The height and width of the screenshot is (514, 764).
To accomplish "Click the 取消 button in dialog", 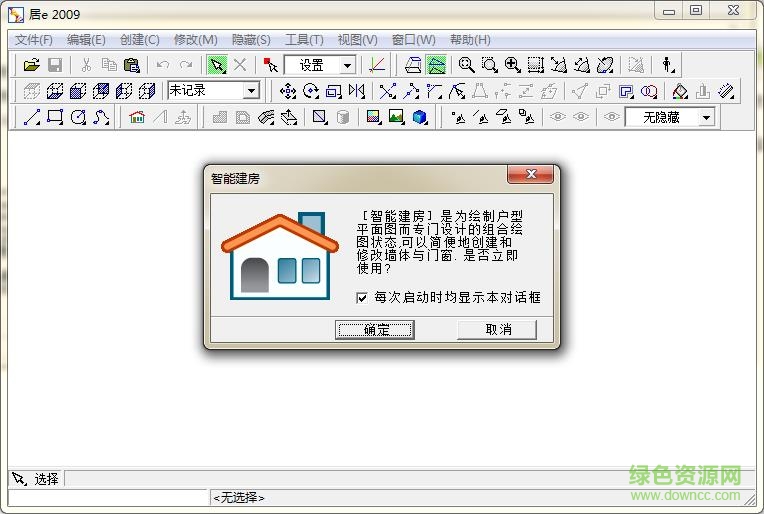I will [497, 330].
